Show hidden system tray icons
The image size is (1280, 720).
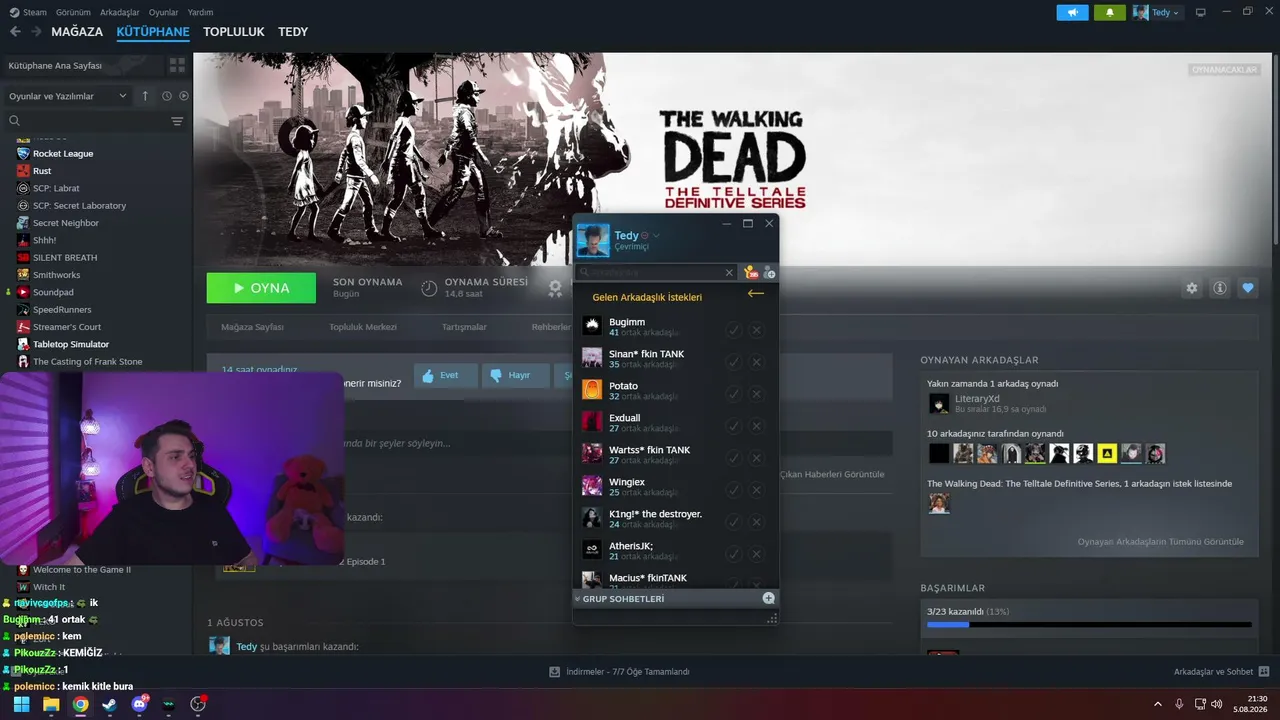(1158, 704)
